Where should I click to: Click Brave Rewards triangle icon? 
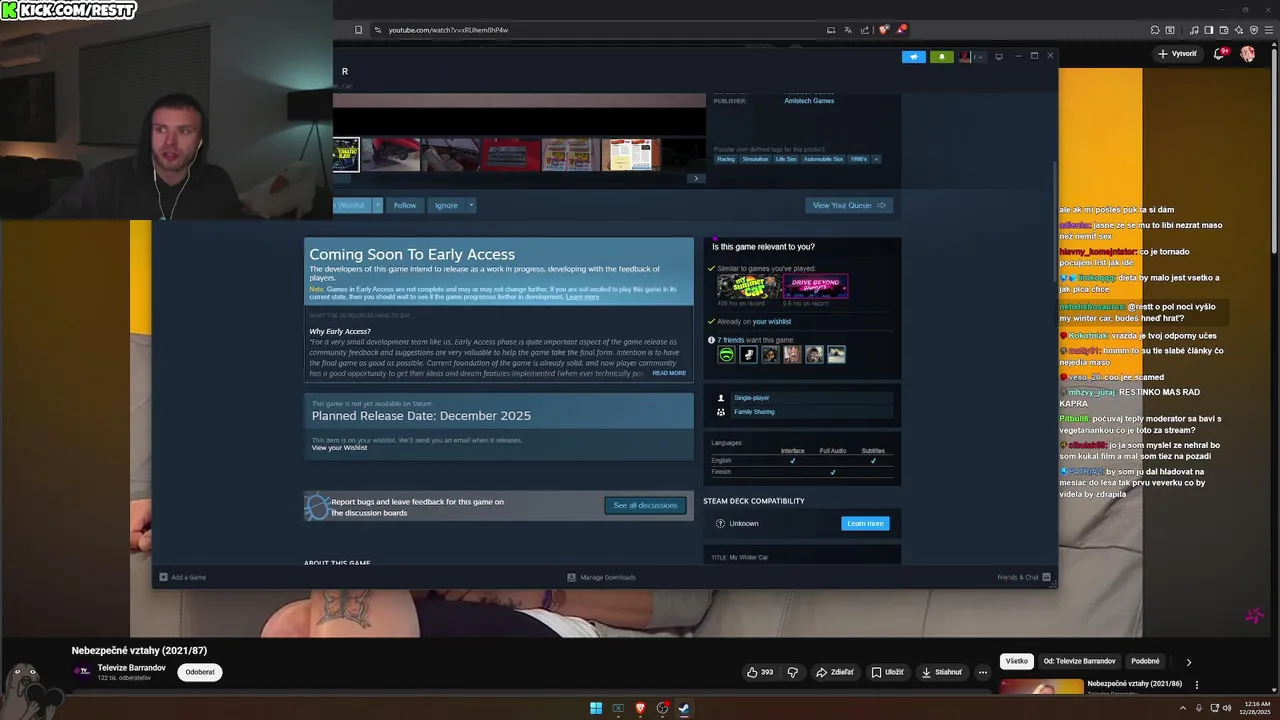click(900, 30)
